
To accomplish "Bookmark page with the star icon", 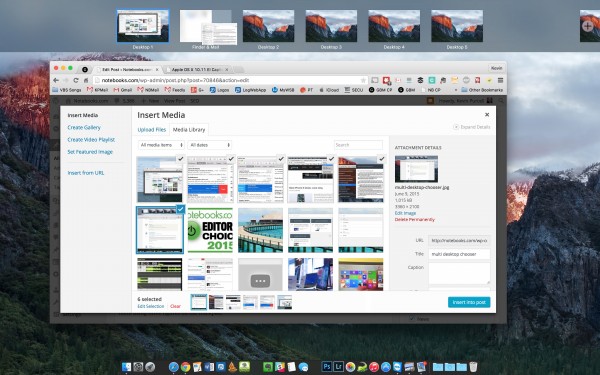I will [363, 80].
